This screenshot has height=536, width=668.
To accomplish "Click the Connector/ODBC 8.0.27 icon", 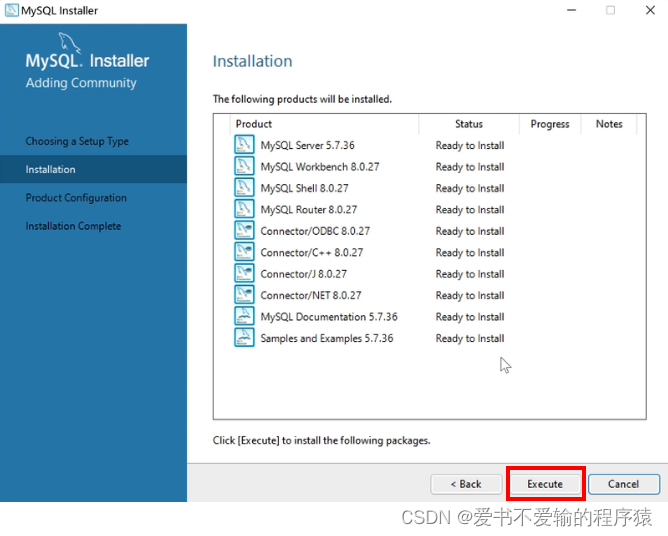I will click(244, 231).
